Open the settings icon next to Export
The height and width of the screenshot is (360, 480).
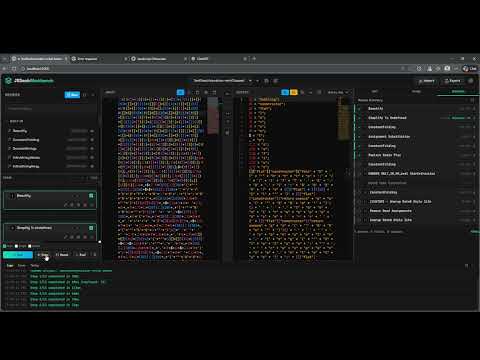click(471, 81)
